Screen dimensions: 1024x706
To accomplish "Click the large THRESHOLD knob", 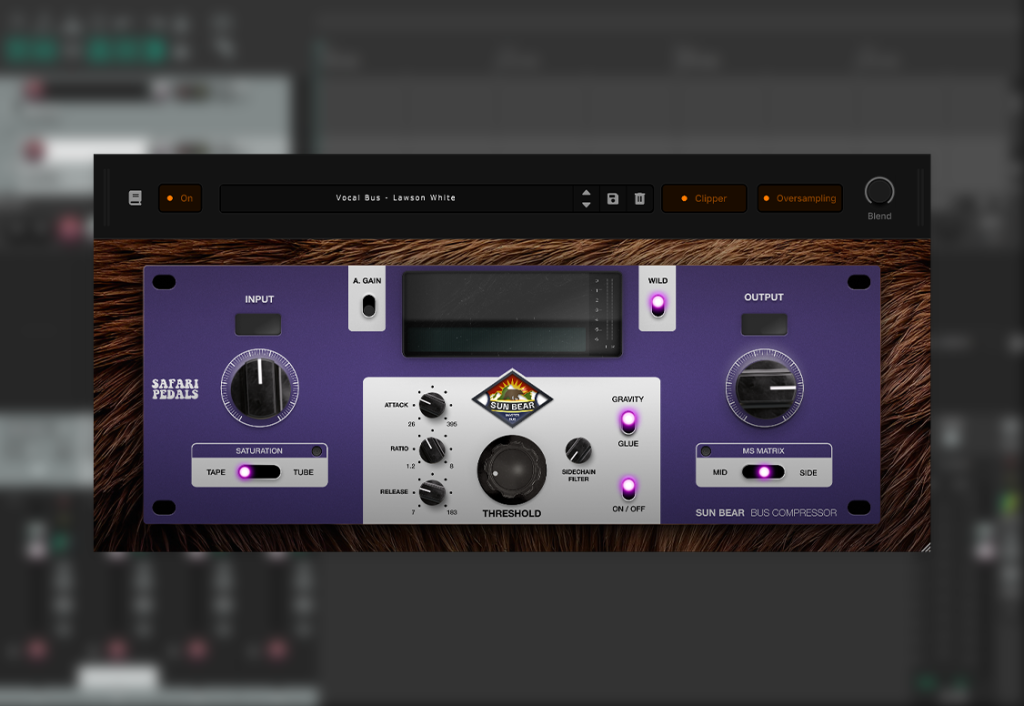I will [x=512, y=470].
